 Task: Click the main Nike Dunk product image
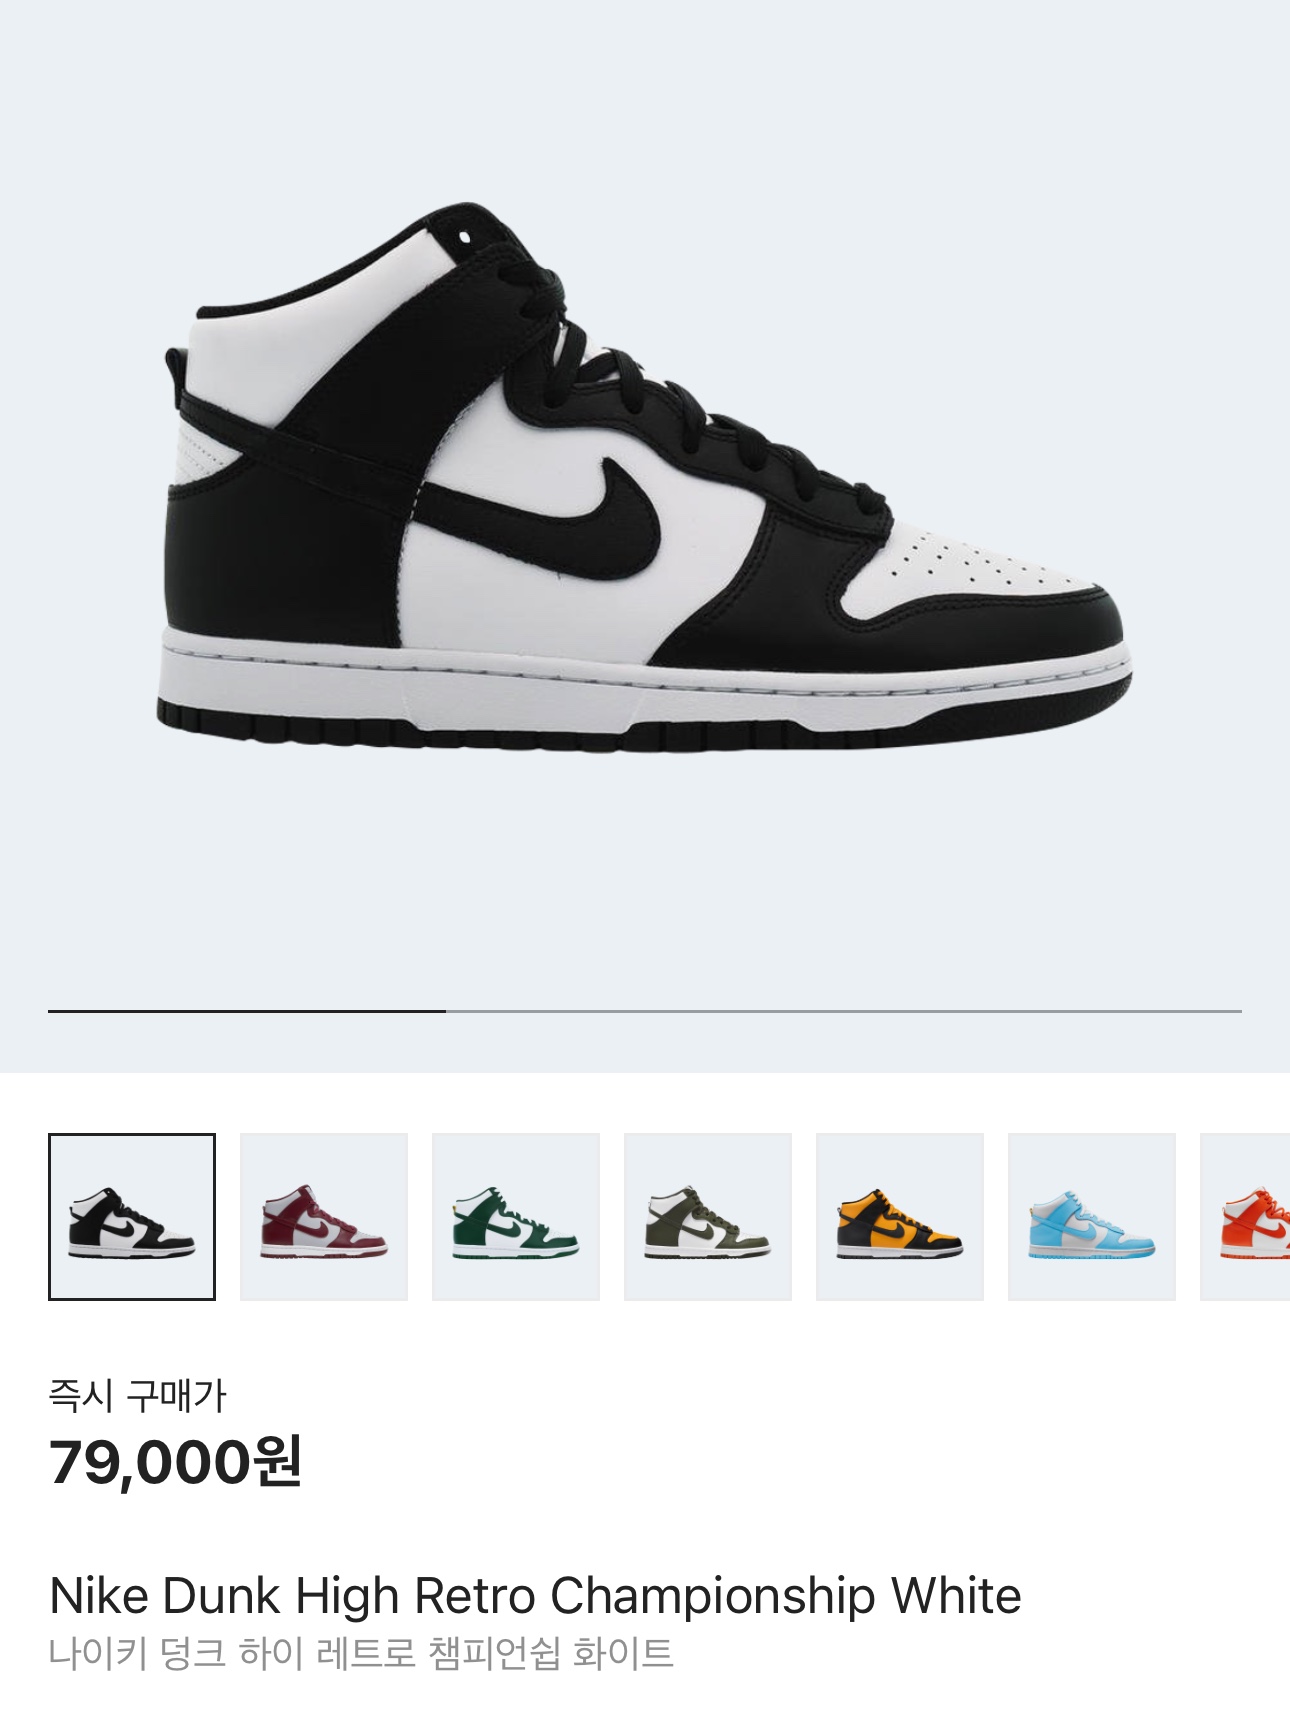pos(645,478)
